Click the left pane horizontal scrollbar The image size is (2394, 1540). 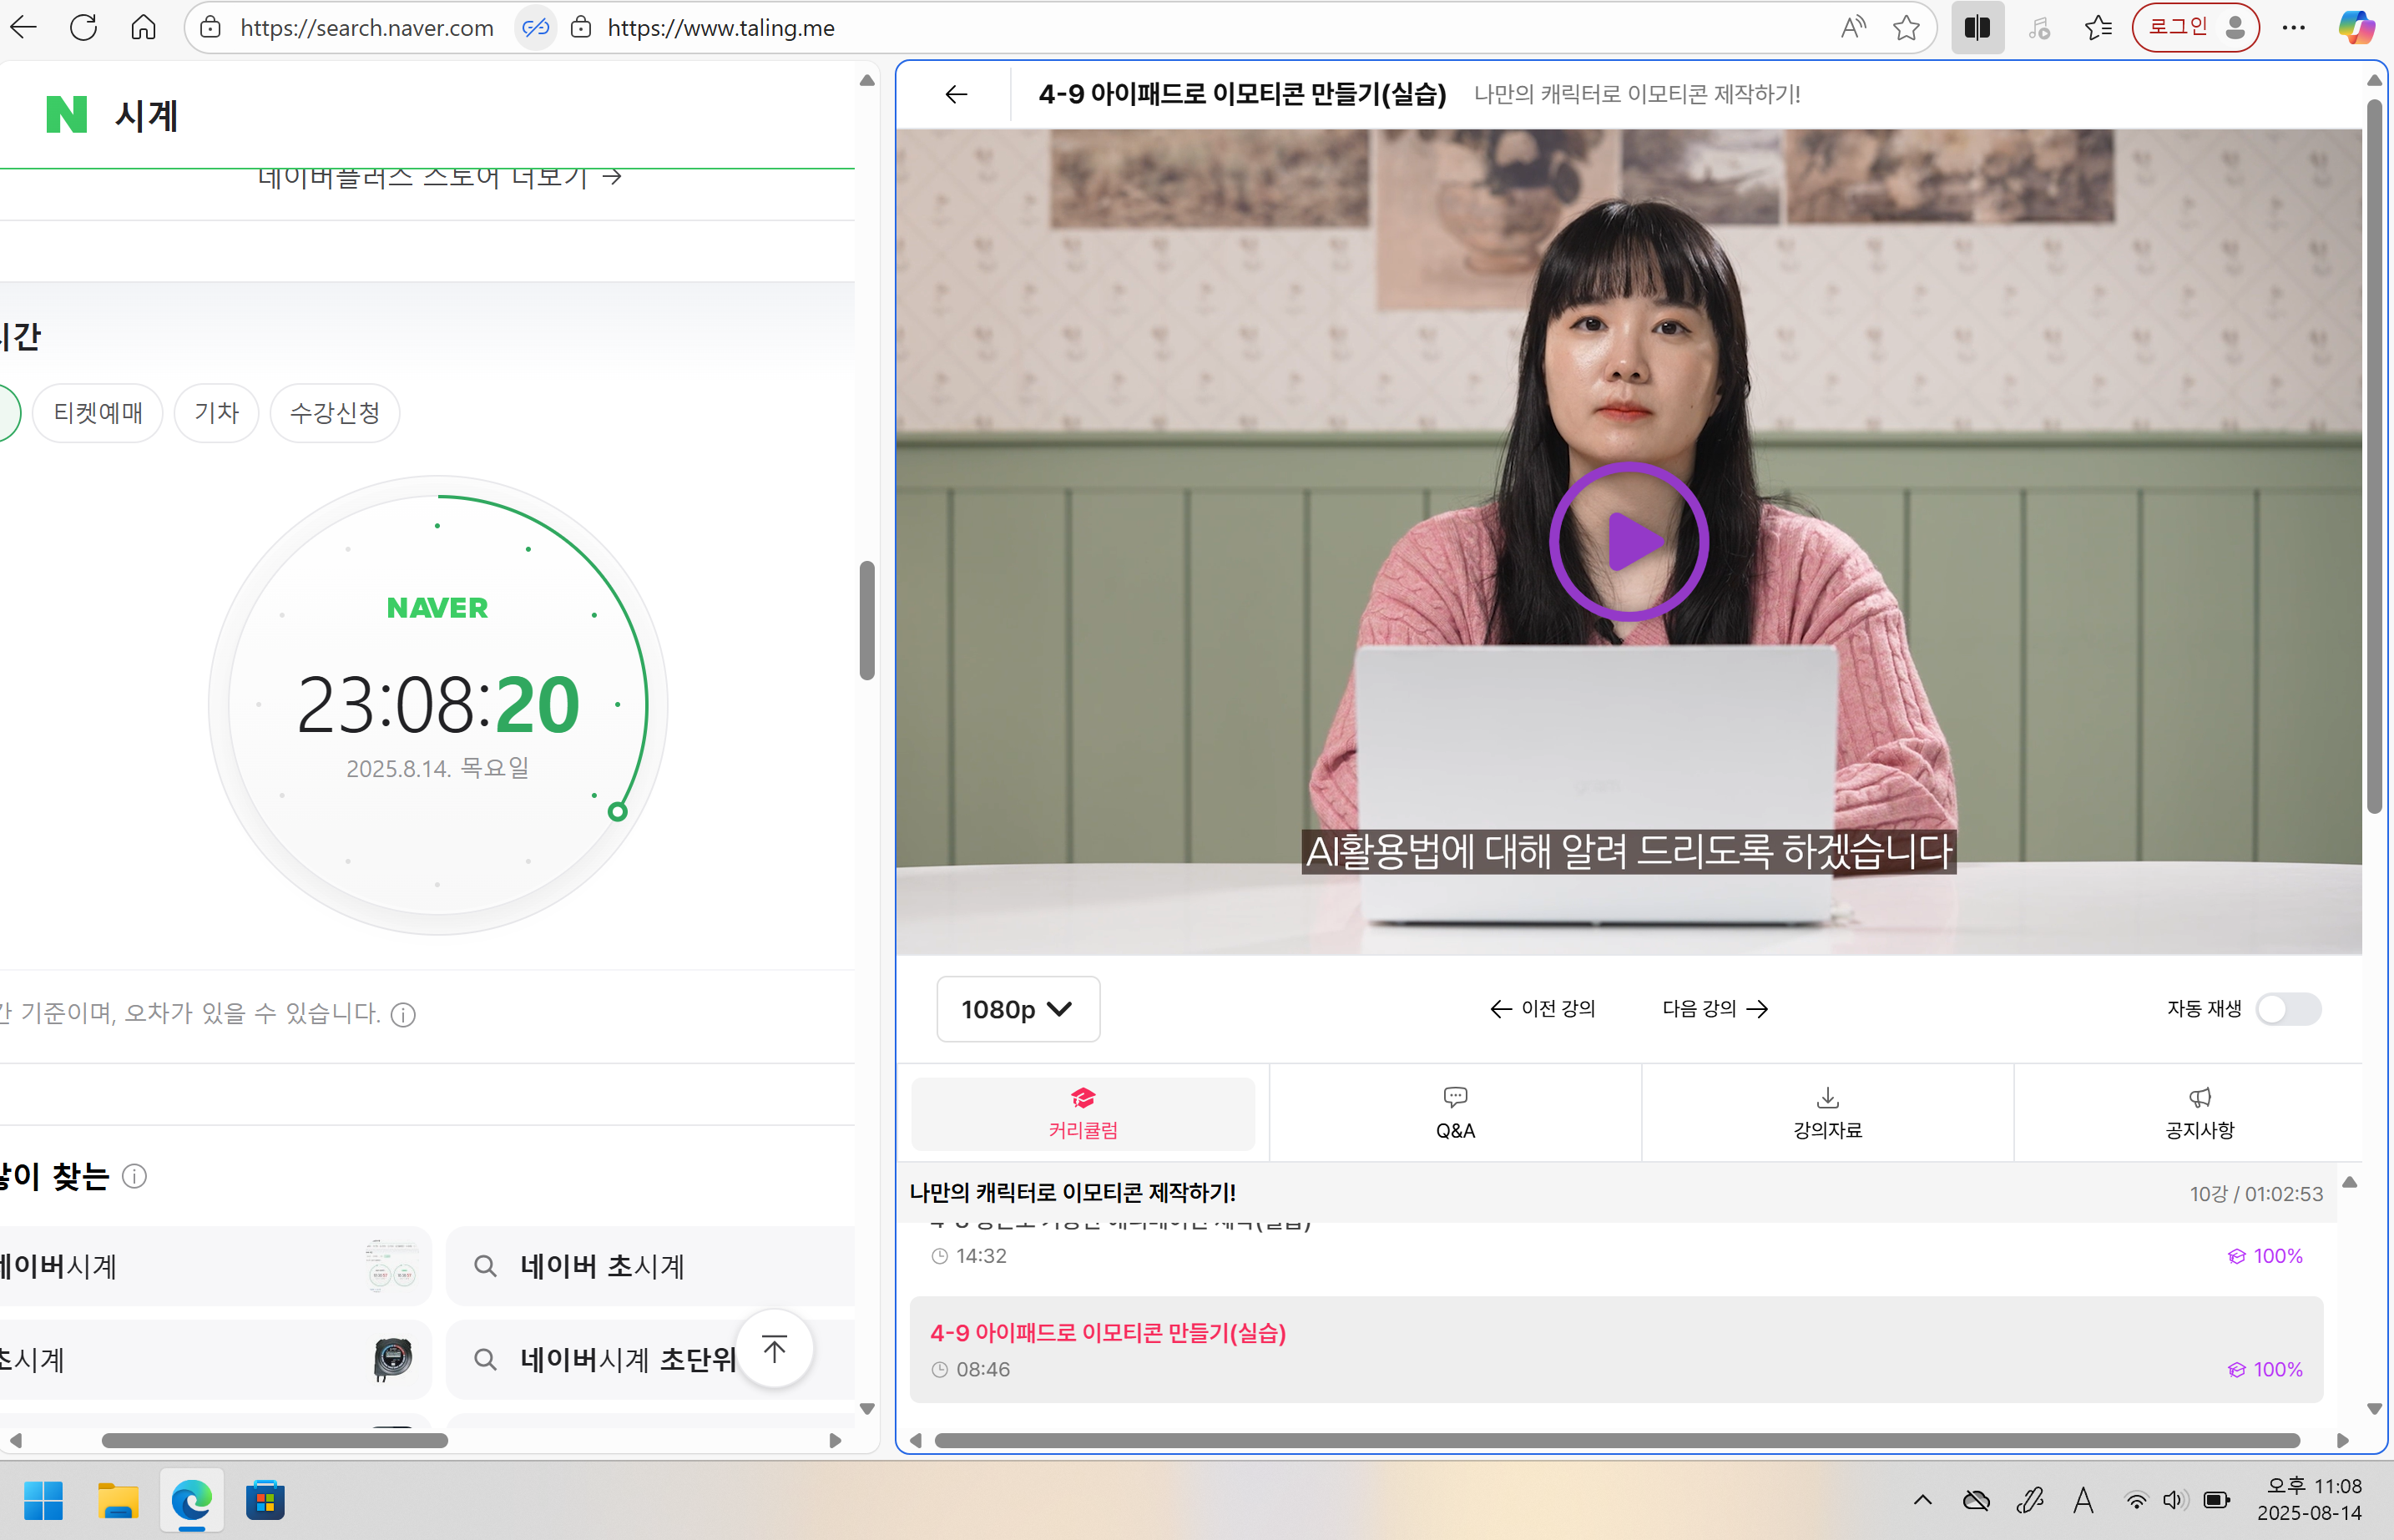click(x=275, y=1440)
